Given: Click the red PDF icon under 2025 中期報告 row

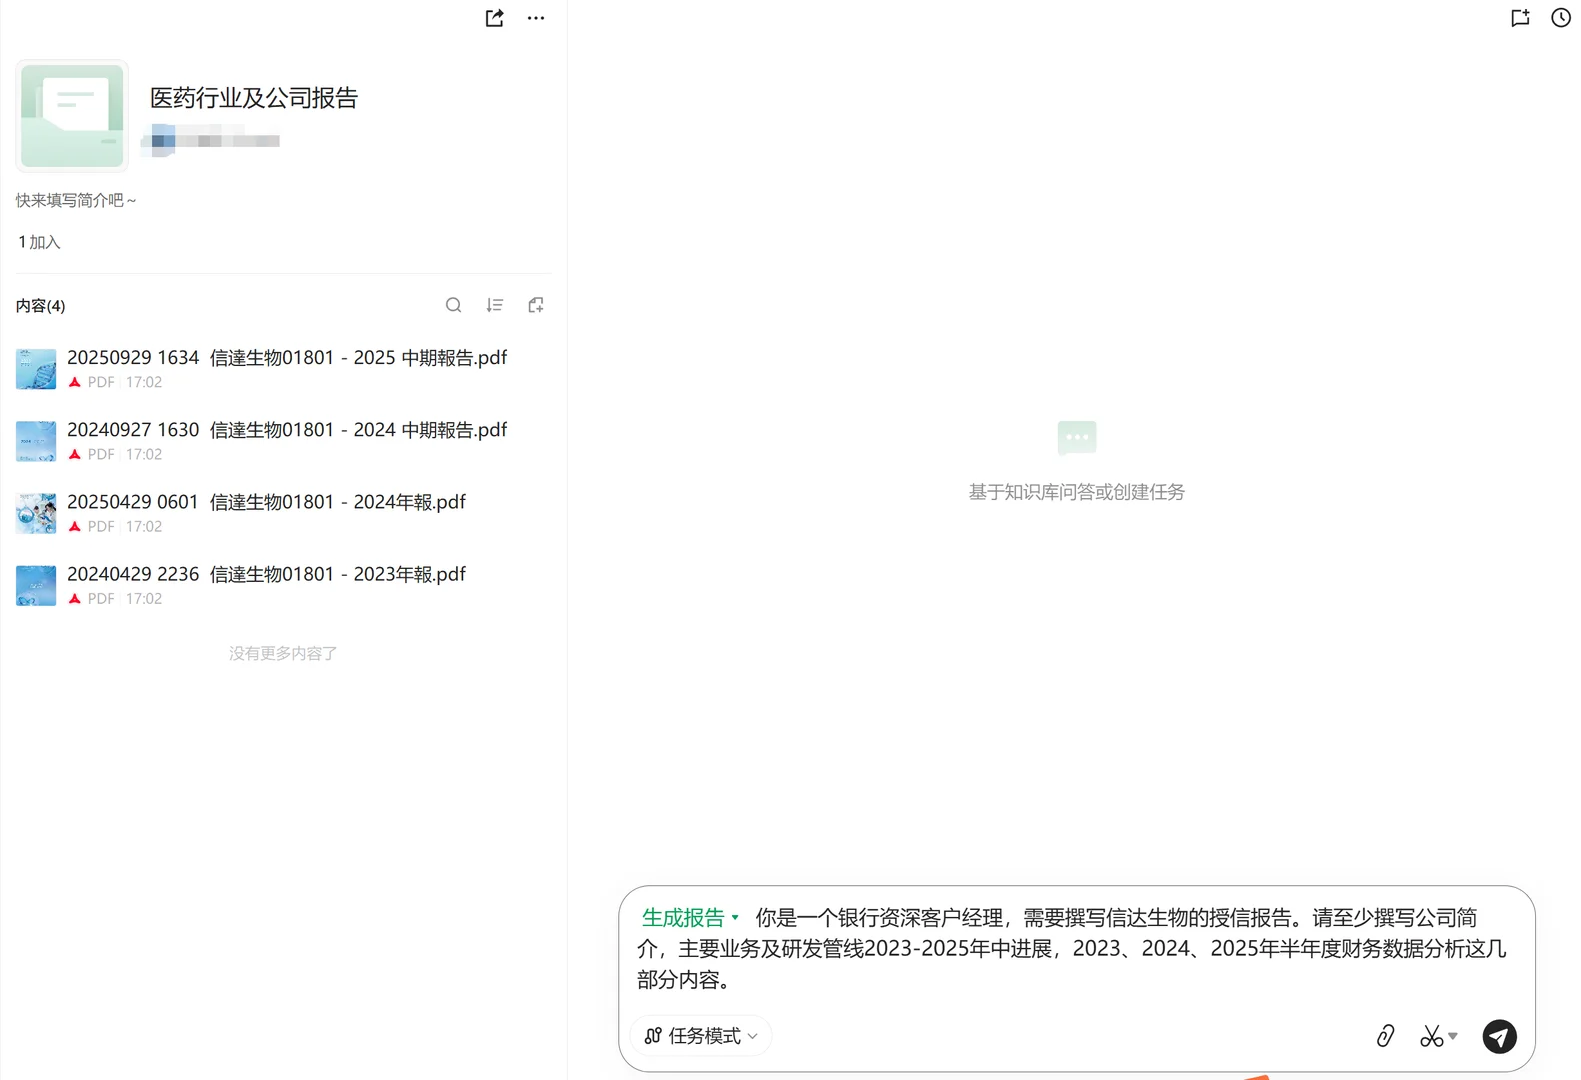Looking at the screenshot, I should (74, 382).
